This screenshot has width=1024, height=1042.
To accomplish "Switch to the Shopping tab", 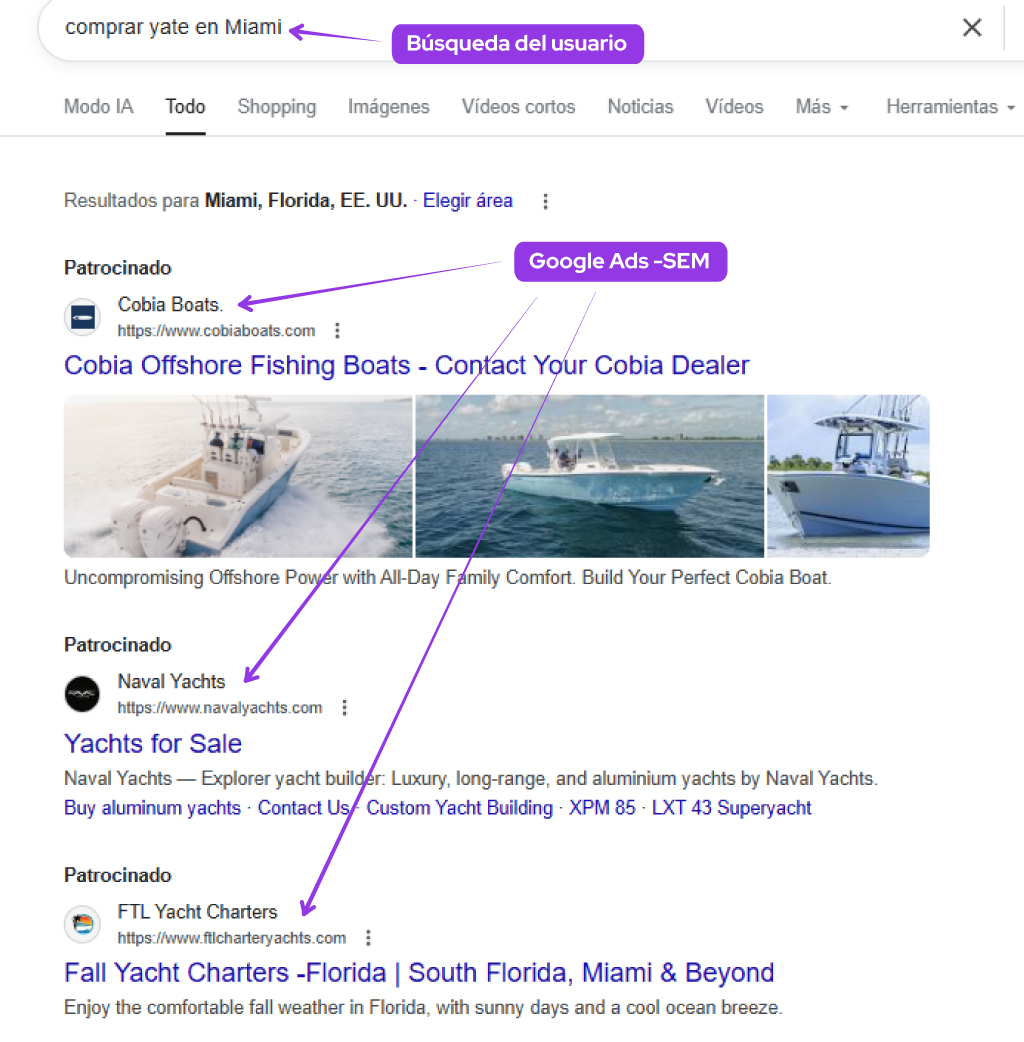I will (276, 107).
